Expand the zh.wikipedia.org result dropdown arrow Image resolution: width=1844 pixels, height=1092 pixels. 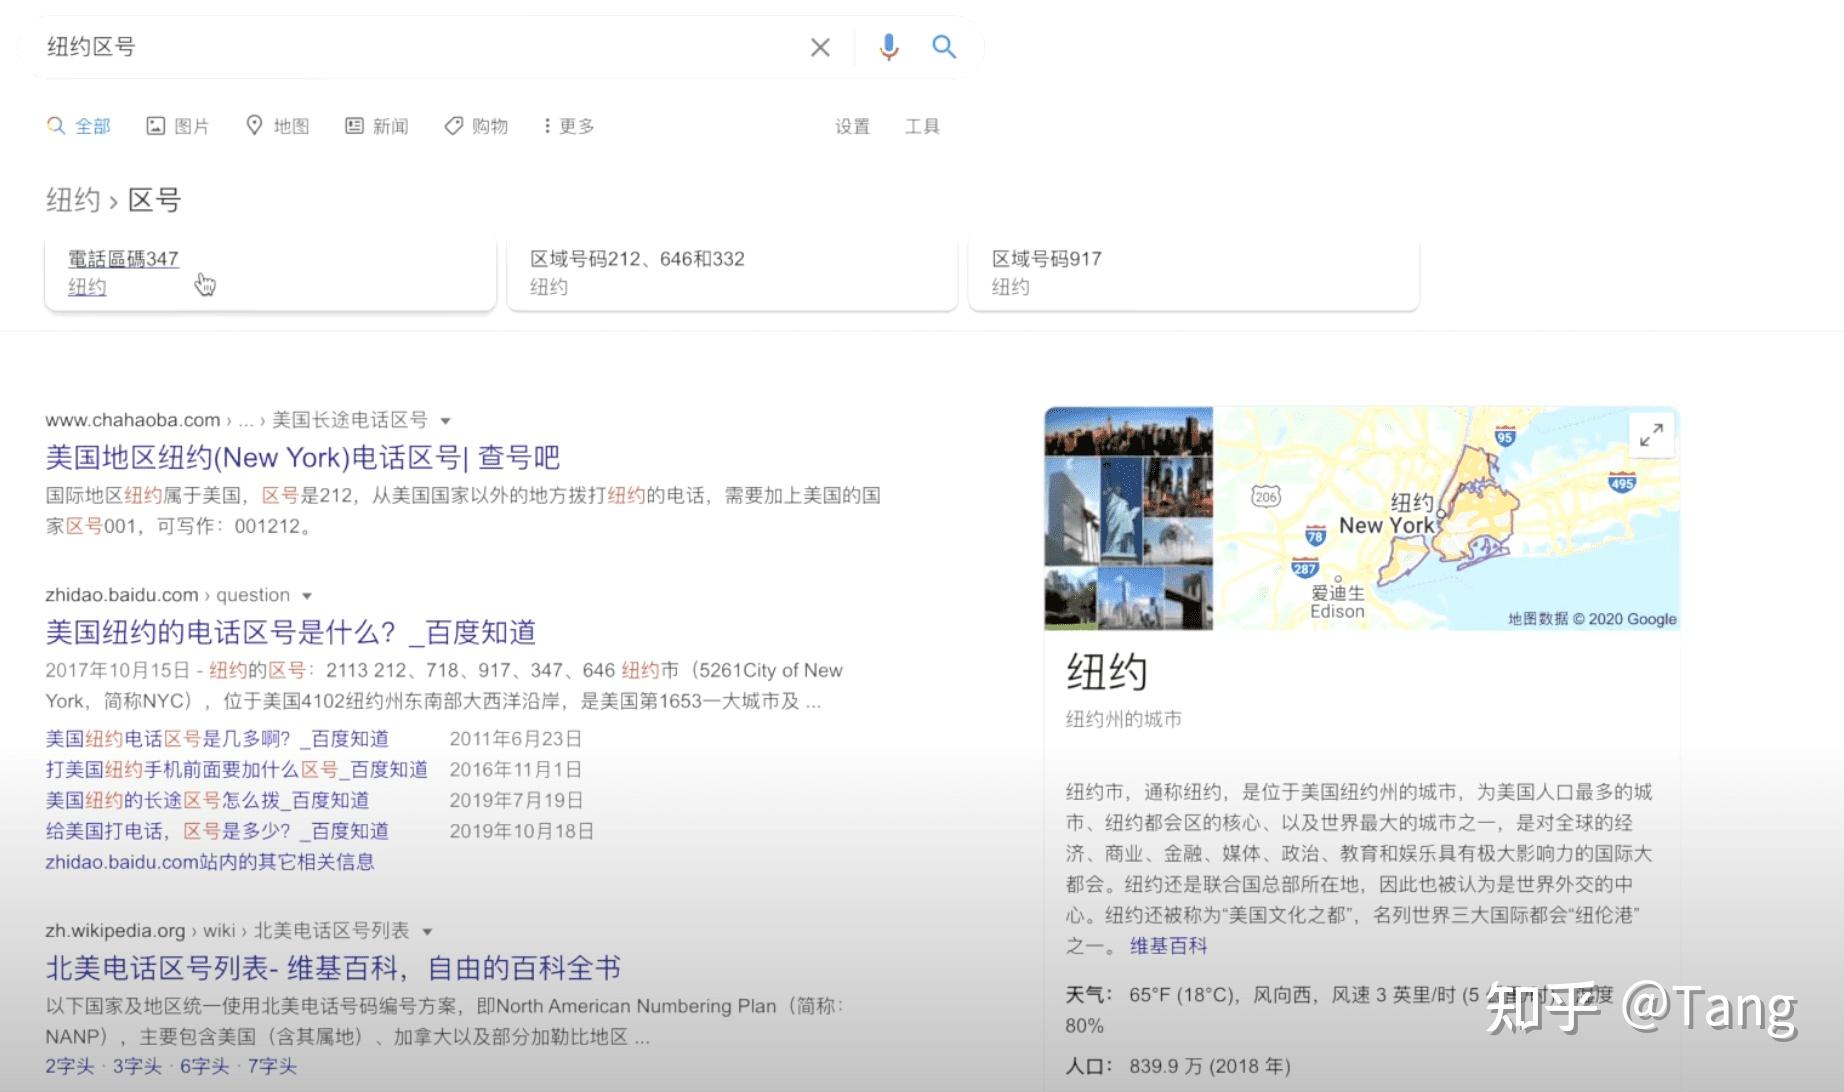[x=427, y=932]
